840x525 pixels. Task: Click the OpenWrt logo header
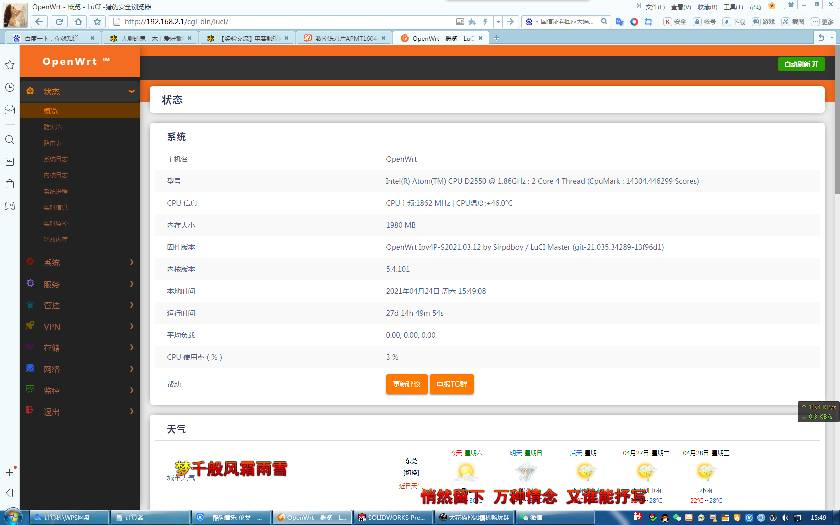click(x=76, y=61)
